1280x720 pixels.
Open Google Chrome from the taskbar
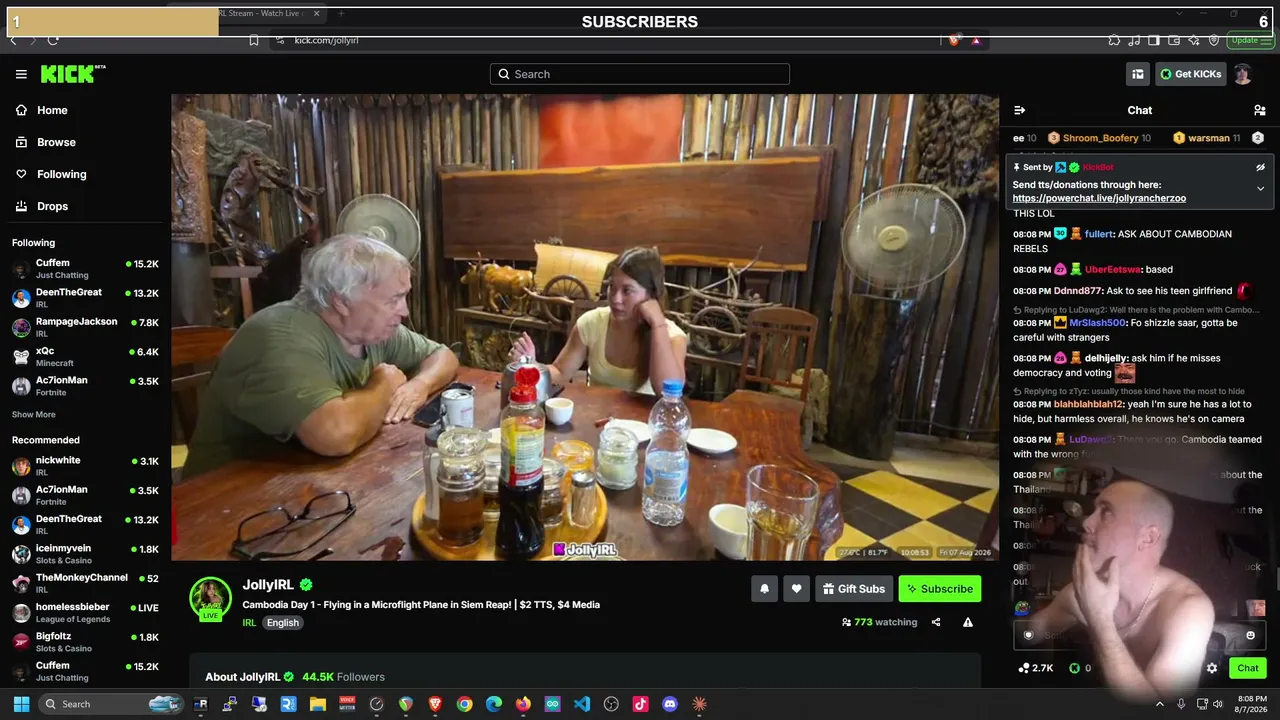point(464,704)
